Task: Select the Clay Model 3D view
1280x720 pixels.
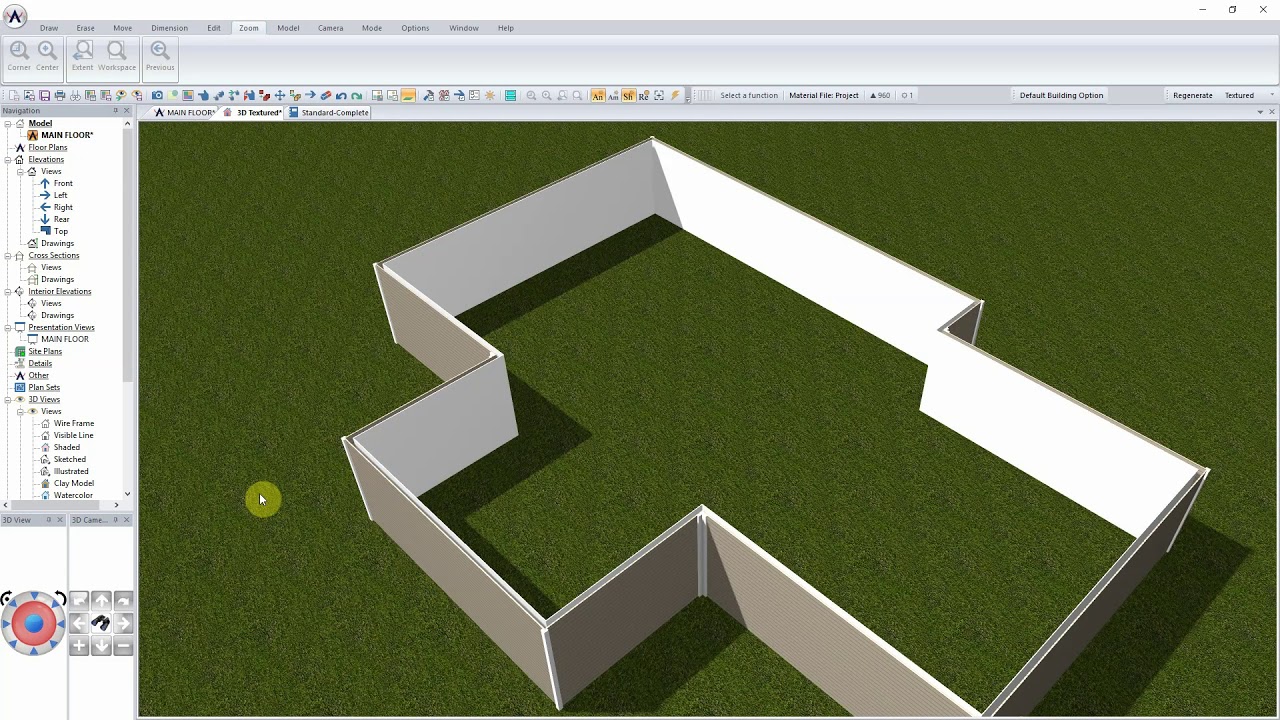Action: [x=74, y=483]
